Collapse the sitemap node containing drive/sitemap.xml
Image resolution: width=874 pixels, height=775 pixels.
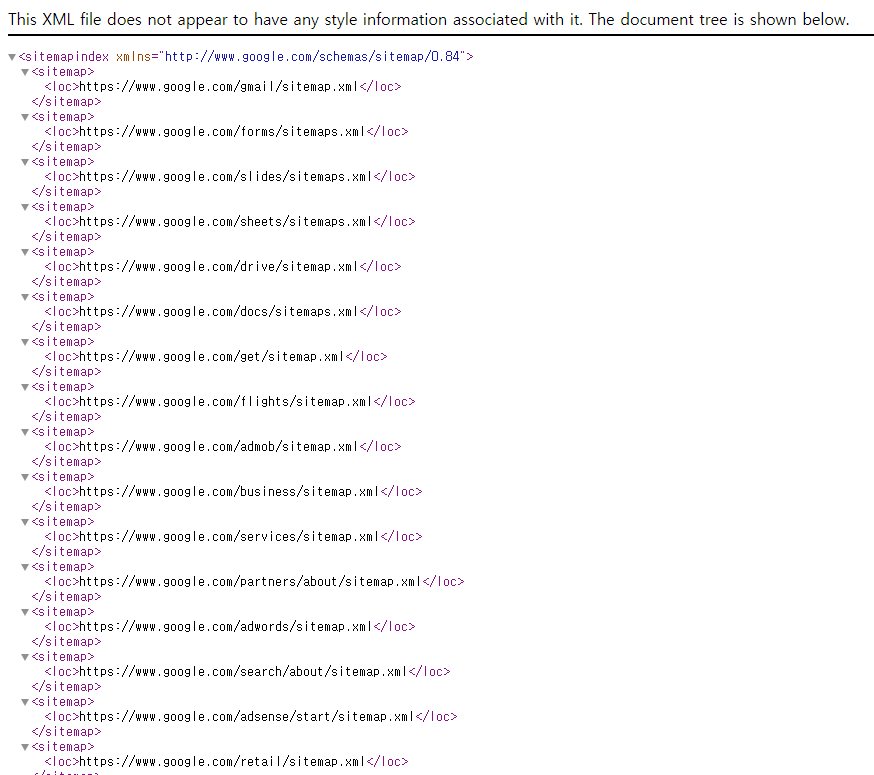point(25,252)
